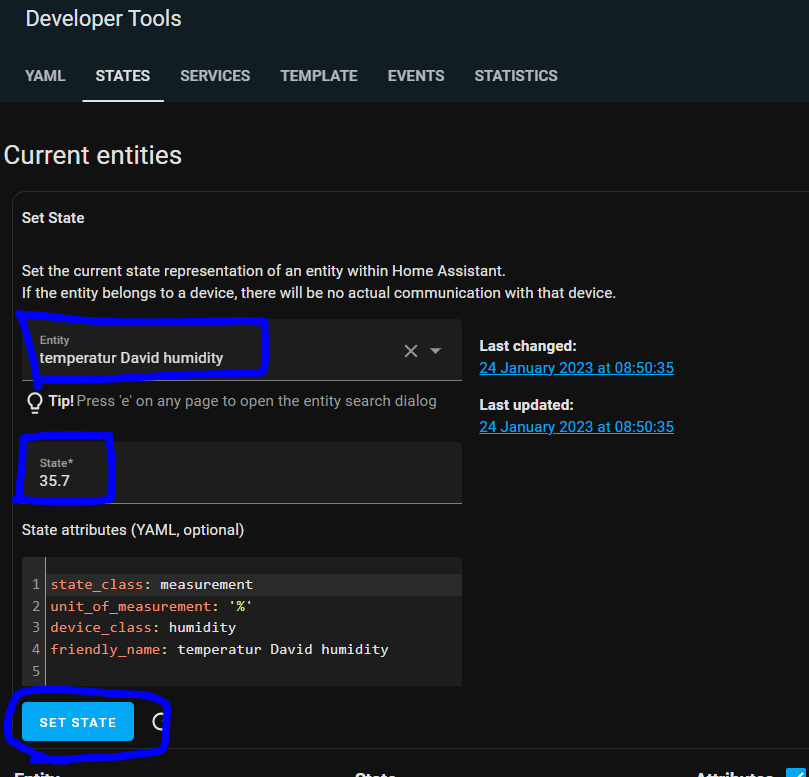The image size is (809, 777).
Task: Click the state_class line in YAML editor
Action: (151, 584)
